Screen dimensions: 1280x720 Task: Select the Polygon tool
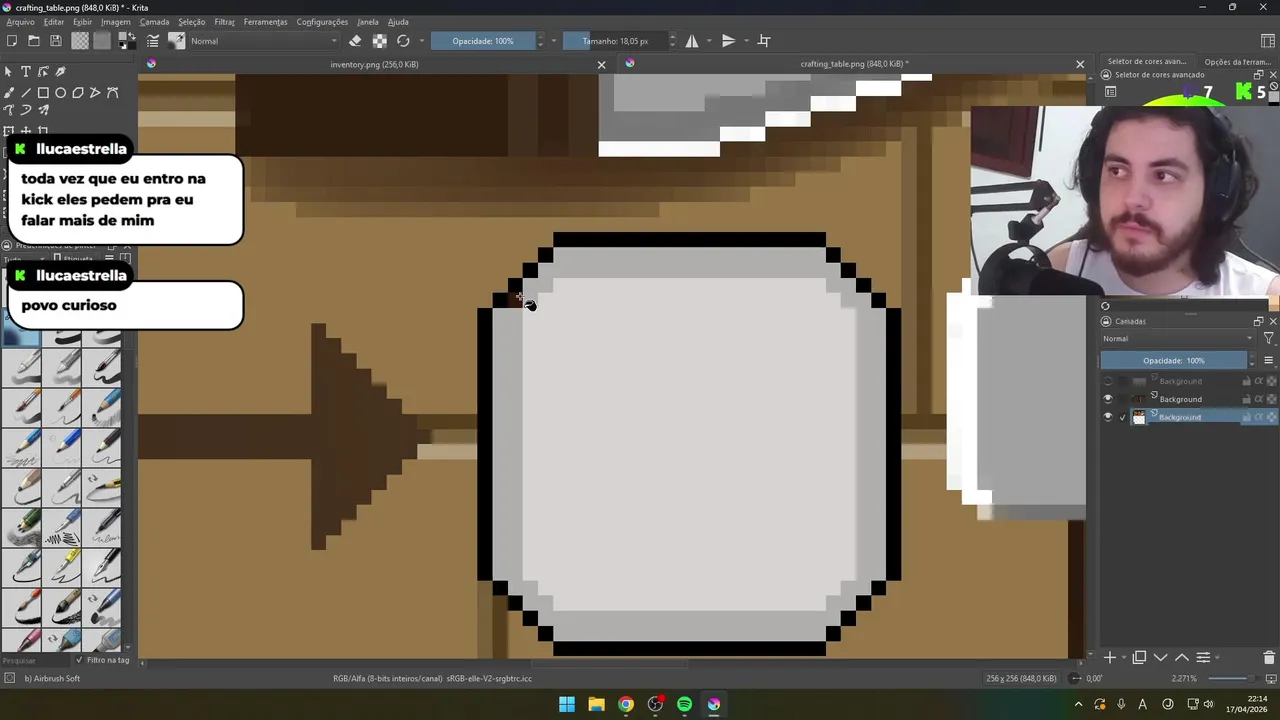coord(78,93)
